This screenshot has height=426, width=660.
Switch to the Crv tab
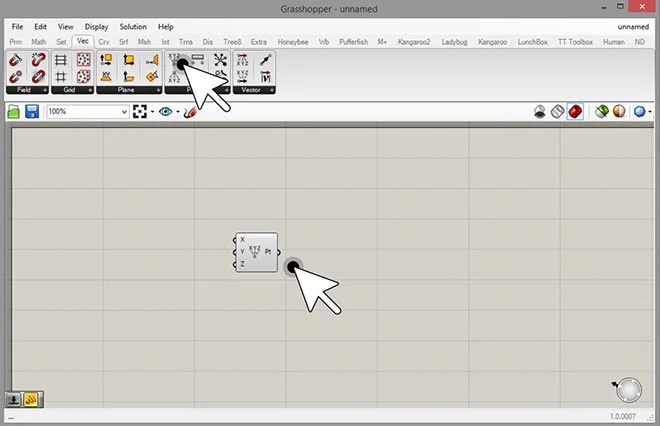click(x=104, y=42)
